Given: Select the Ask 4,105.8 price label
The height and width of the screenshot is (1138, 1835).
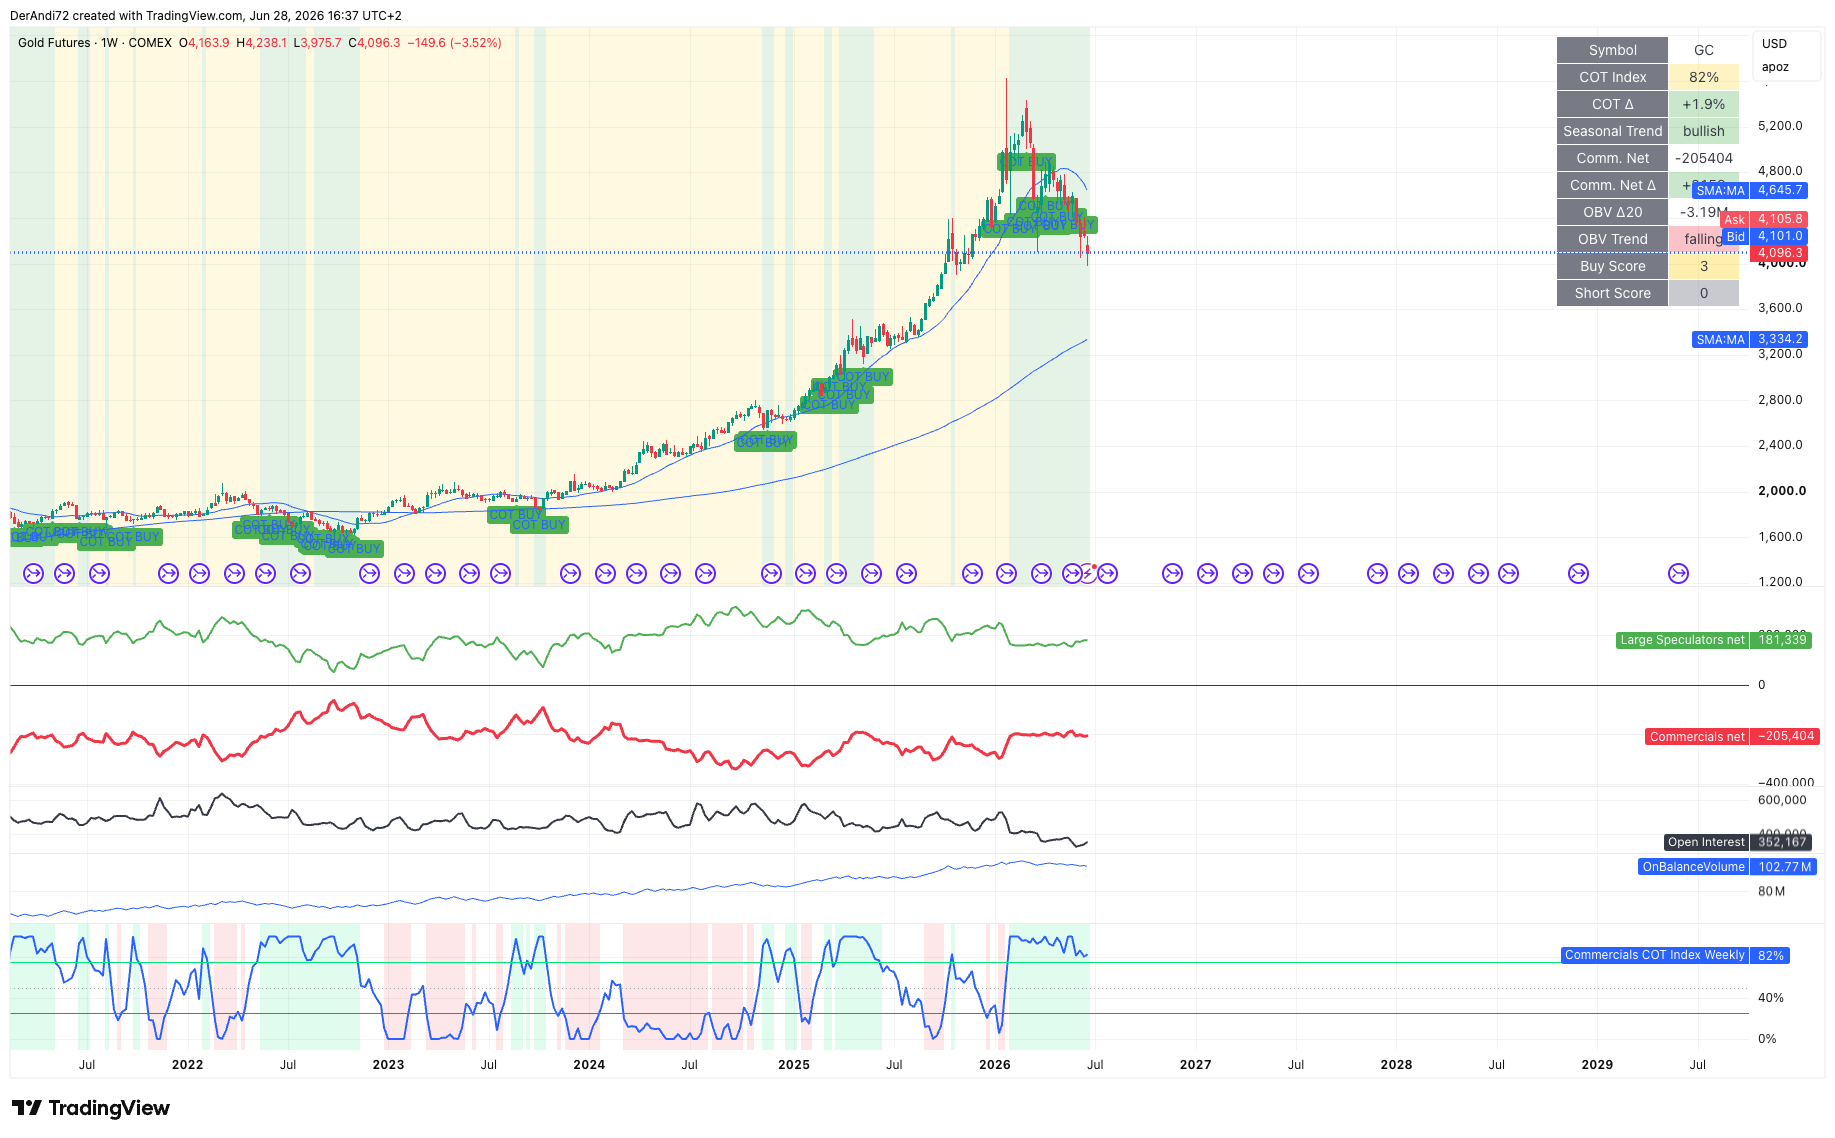Looking at the screenshot, I should tap(1764, 219).
